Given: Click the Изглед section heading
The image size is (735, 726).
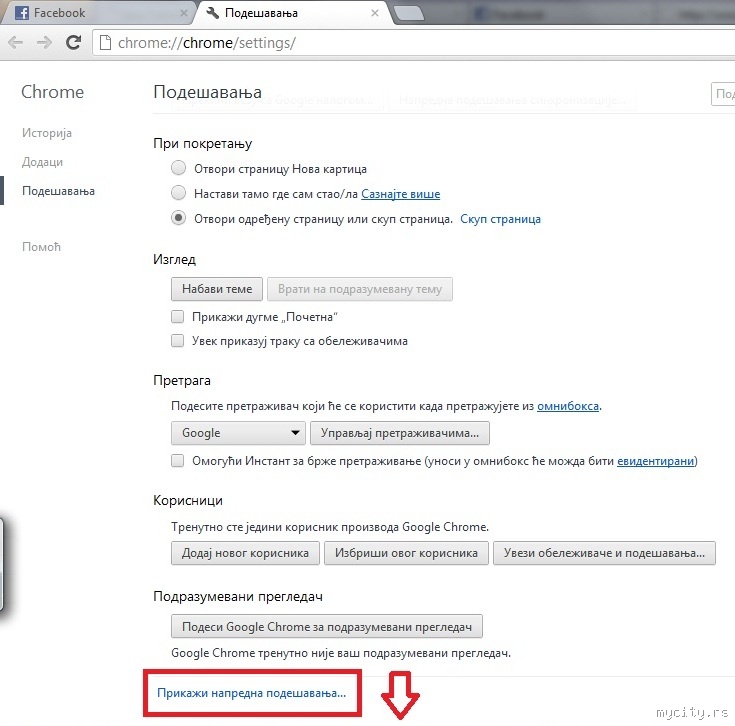Looking at the screenshot, I should click(x=174, y=259).
